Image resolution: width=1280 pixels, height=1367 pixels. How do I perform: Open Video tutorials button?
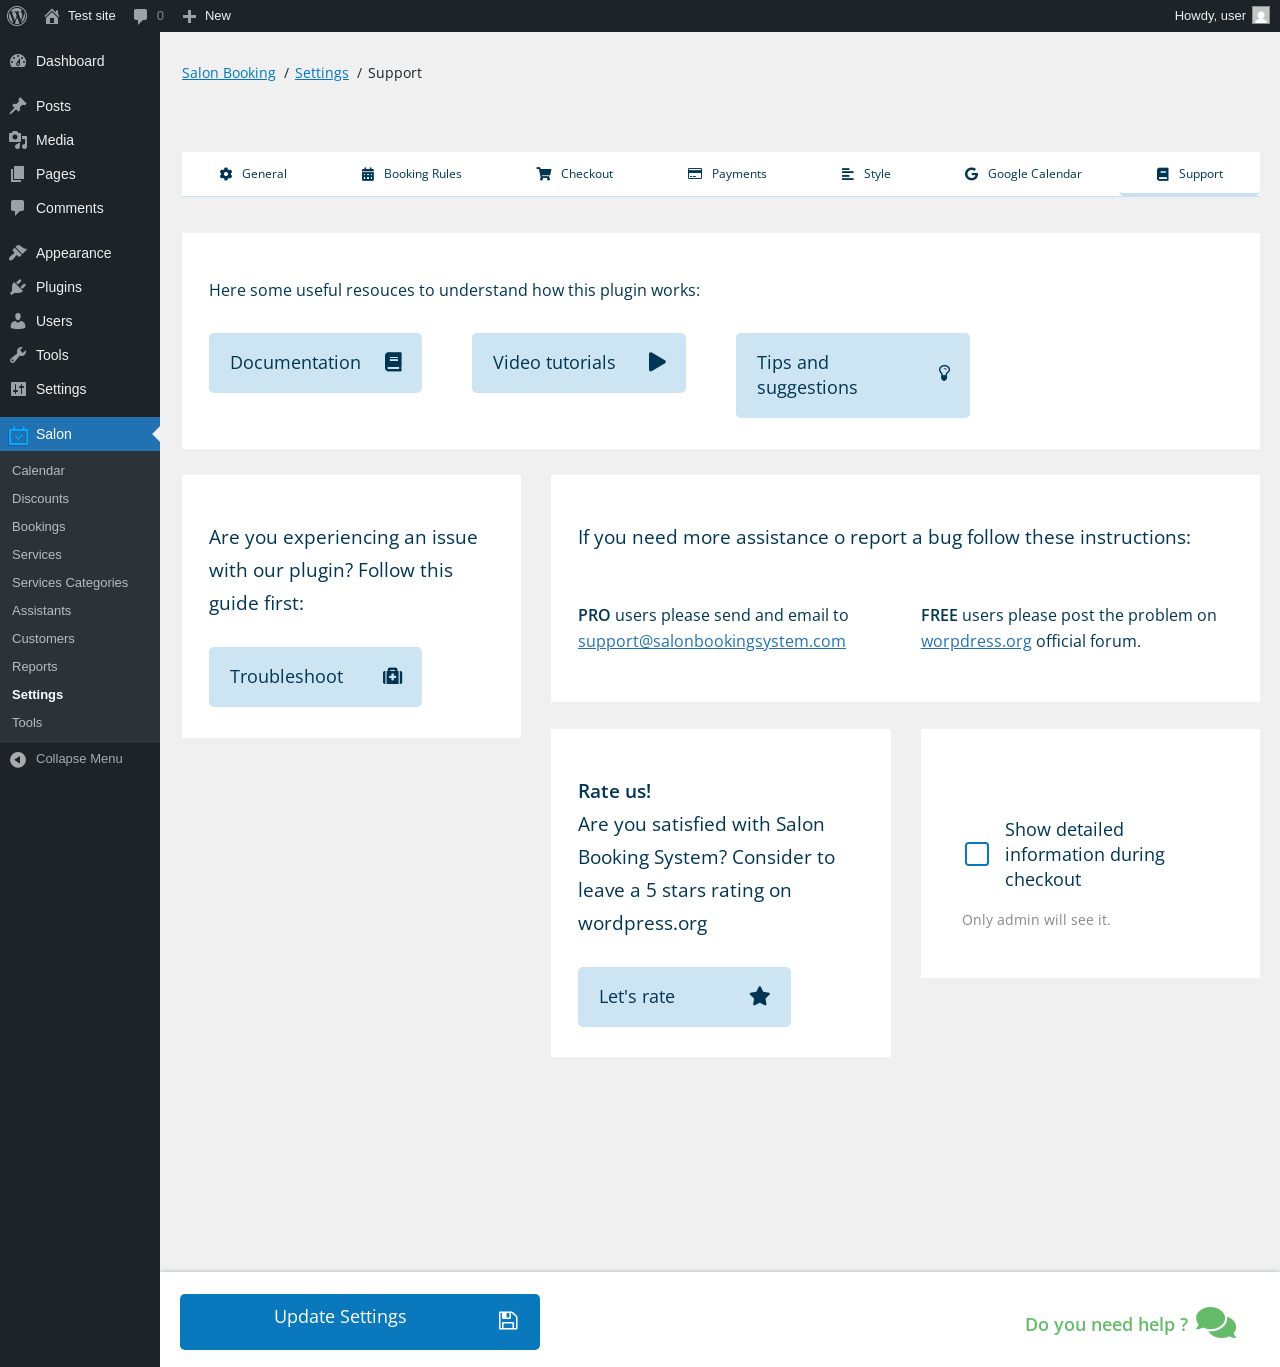(x=579, y=363)
